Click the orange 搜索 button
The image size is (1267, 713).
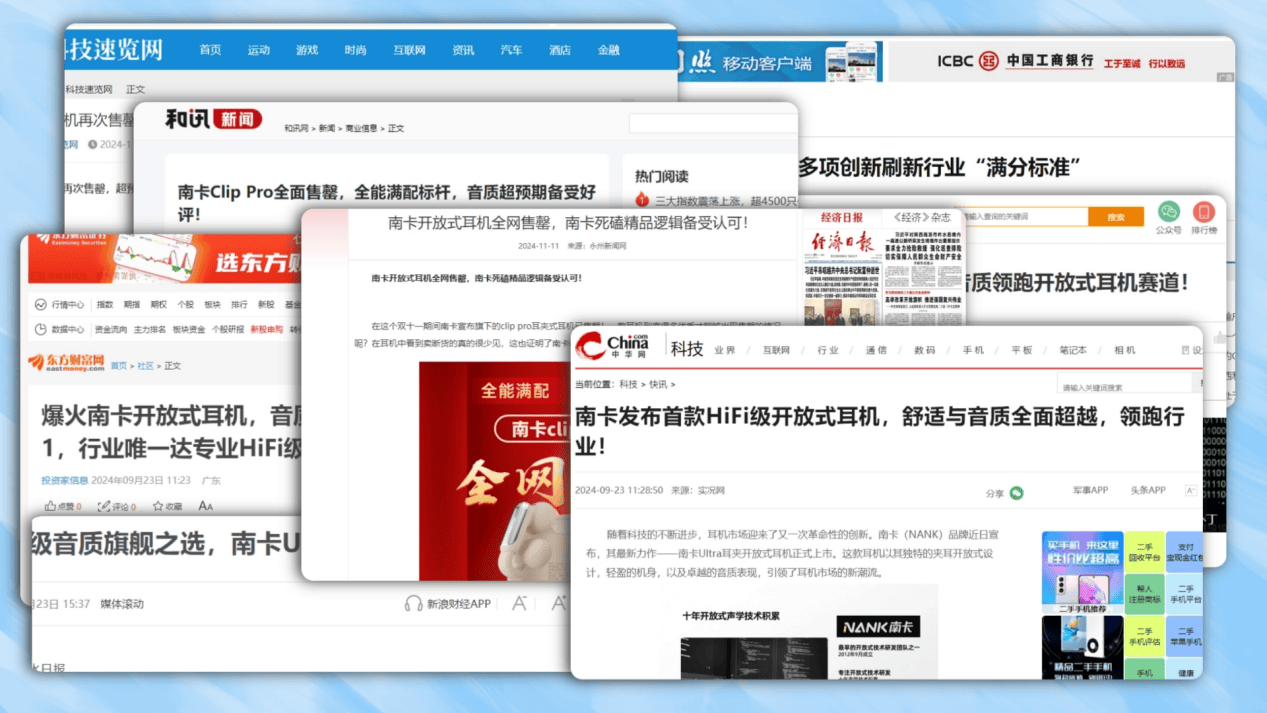[1116, 217]
